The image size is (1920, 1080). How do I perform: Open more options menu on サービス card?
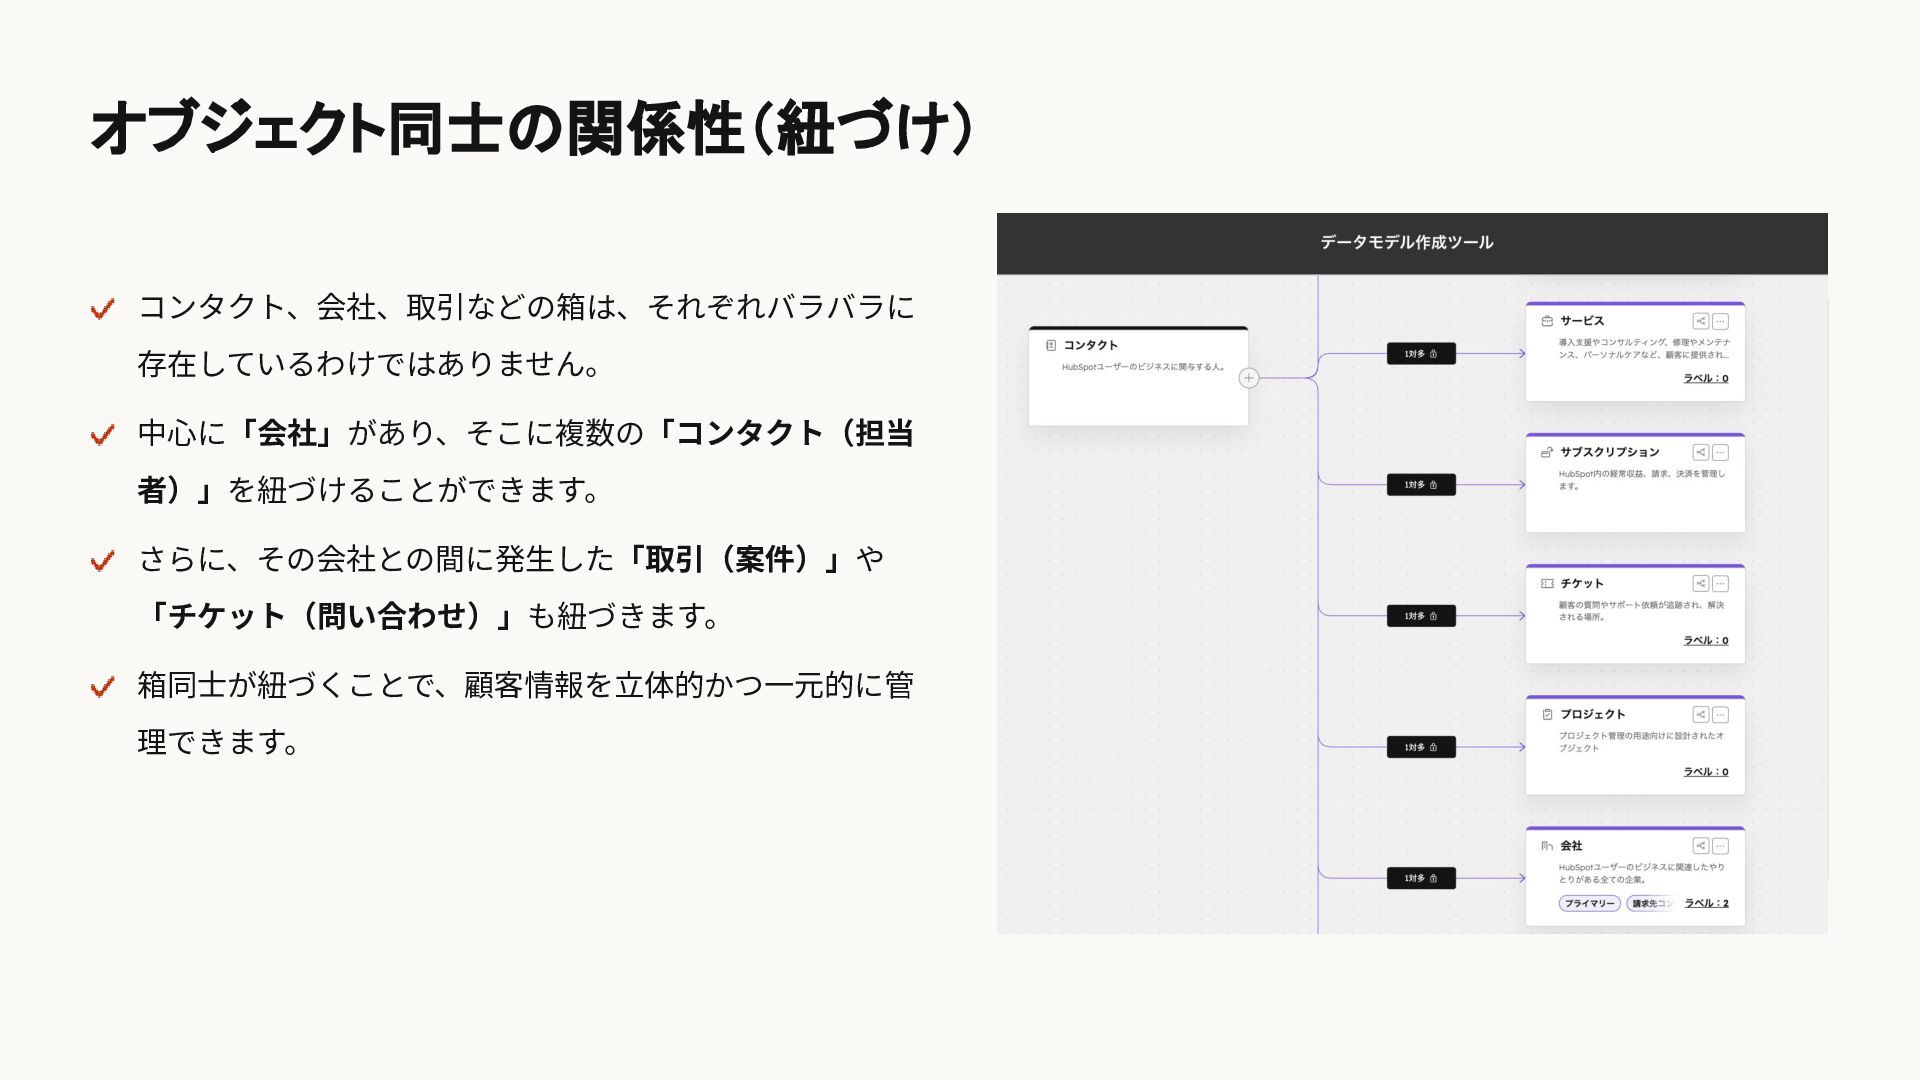(x=1720, y=321)
